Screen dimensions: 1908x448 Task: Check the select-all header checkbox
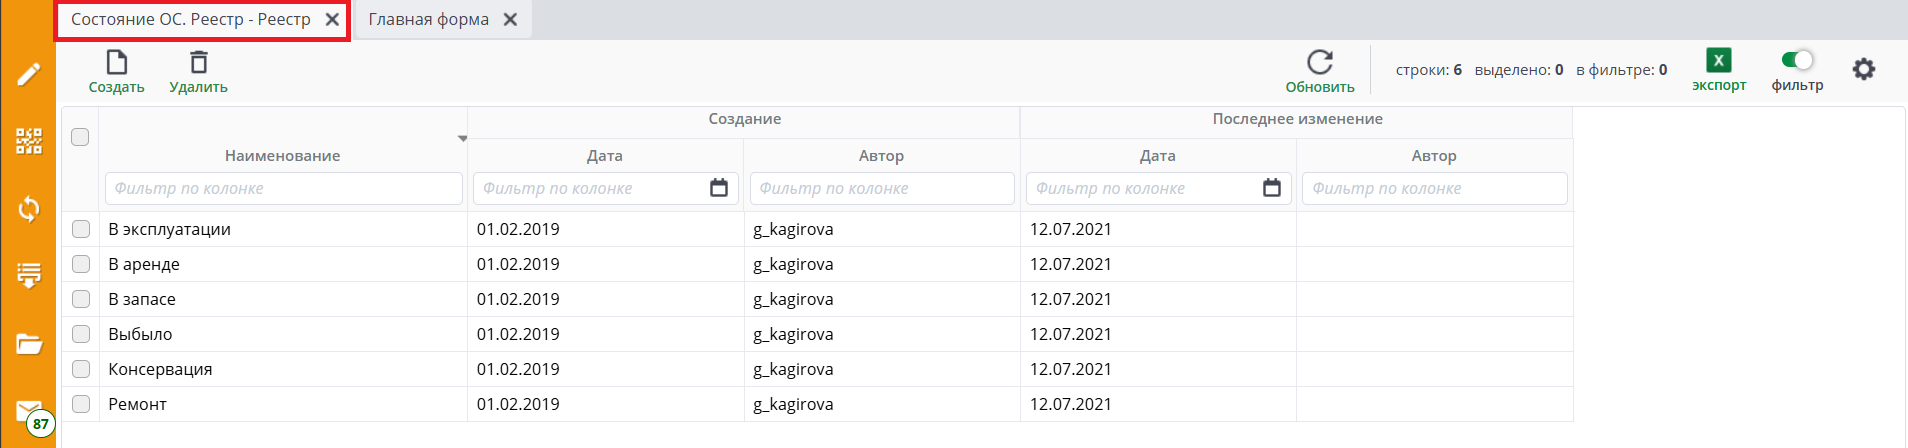click(80, 137)
